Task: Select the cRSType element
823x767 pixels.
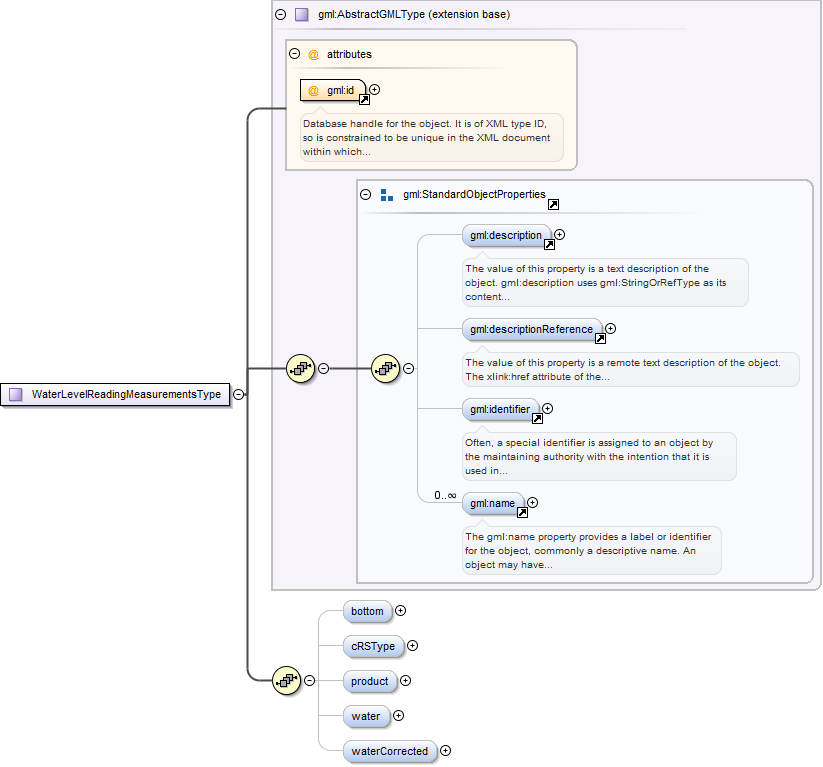Action: (x=373, y=646)
